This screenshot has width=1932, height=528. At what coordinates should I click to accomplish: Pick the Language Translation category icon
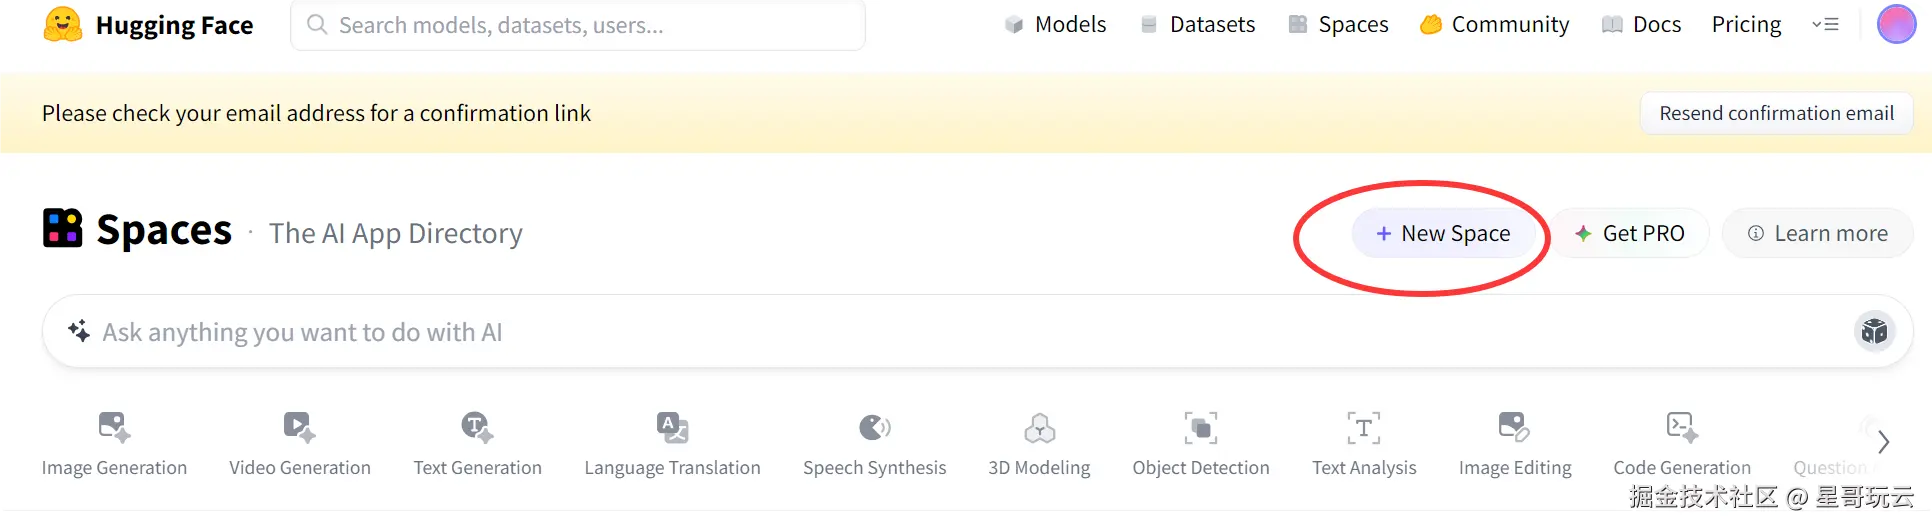[672, 427]
